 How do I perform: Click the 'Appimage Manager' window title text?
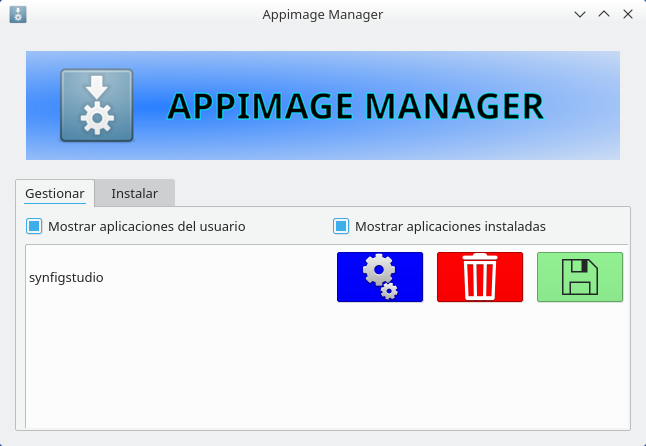pyautogui.click(x=322, y=15)
